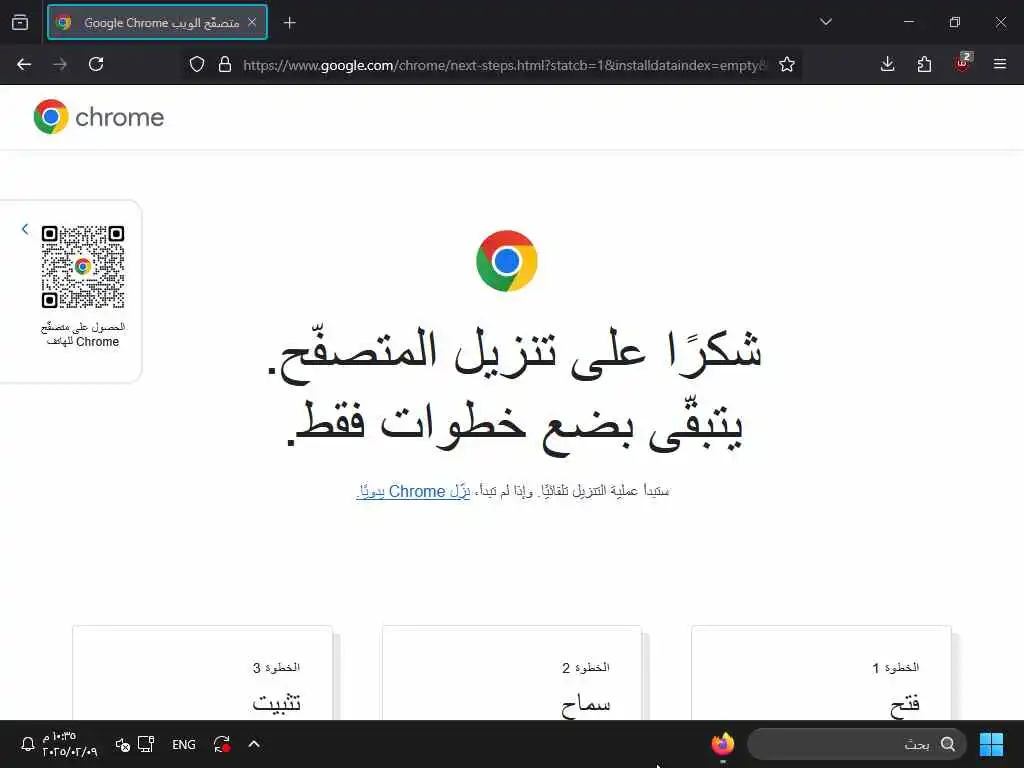Open the extensions puzzle menu
Screen dimensions: 1024x768
click(x=924, y=64)
